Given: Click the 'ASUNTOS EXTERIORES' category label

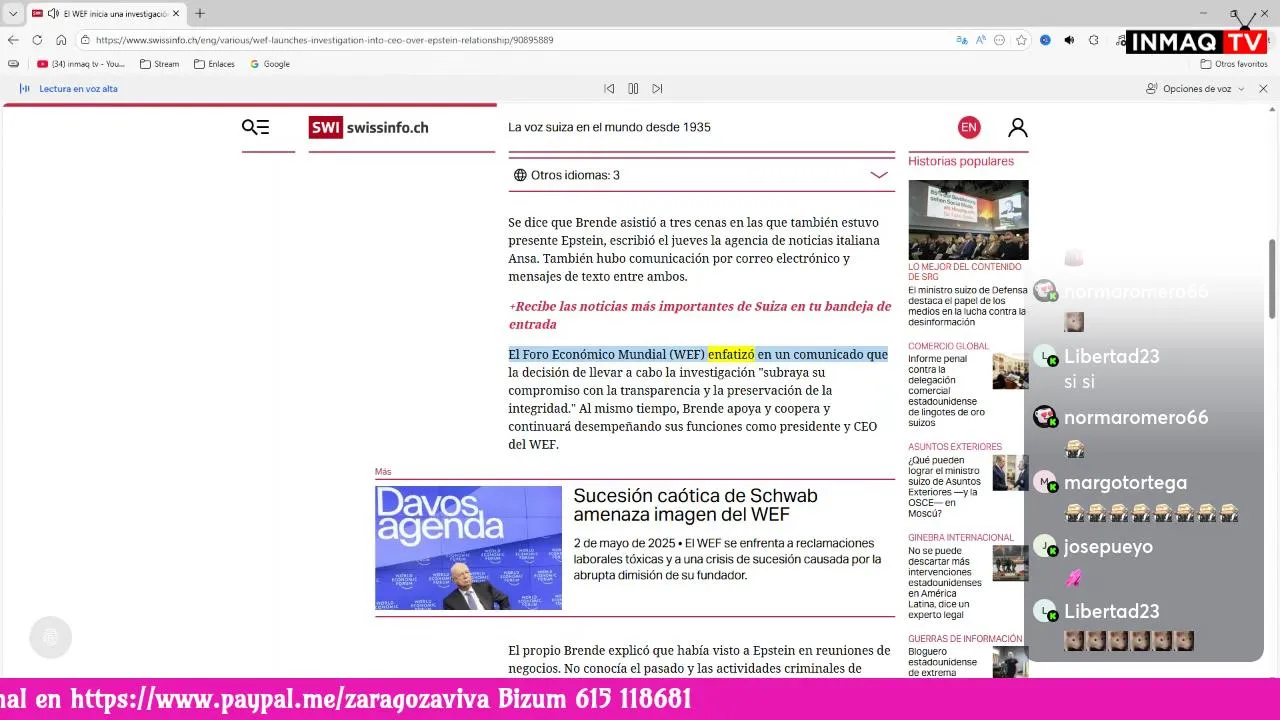Looking at the screenshot, I should (954, 447).
